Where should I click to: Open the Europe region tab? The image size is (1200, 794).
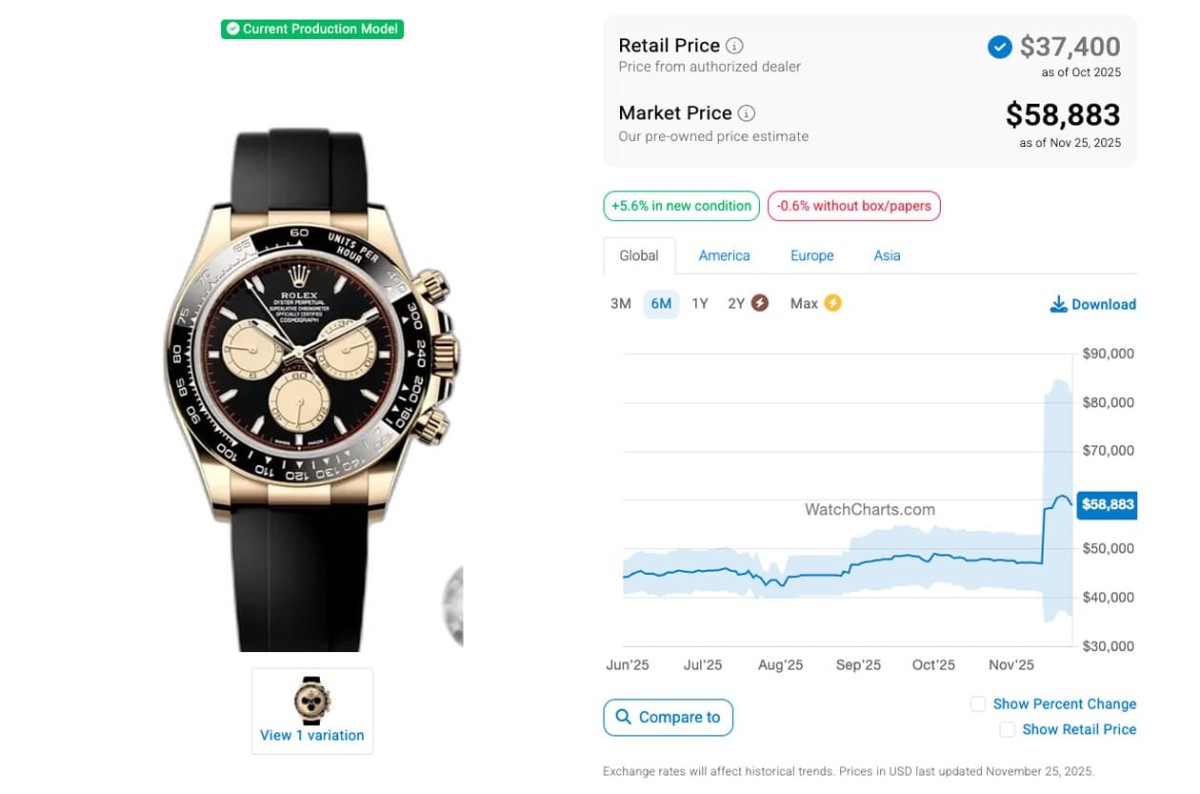(812, 256)
